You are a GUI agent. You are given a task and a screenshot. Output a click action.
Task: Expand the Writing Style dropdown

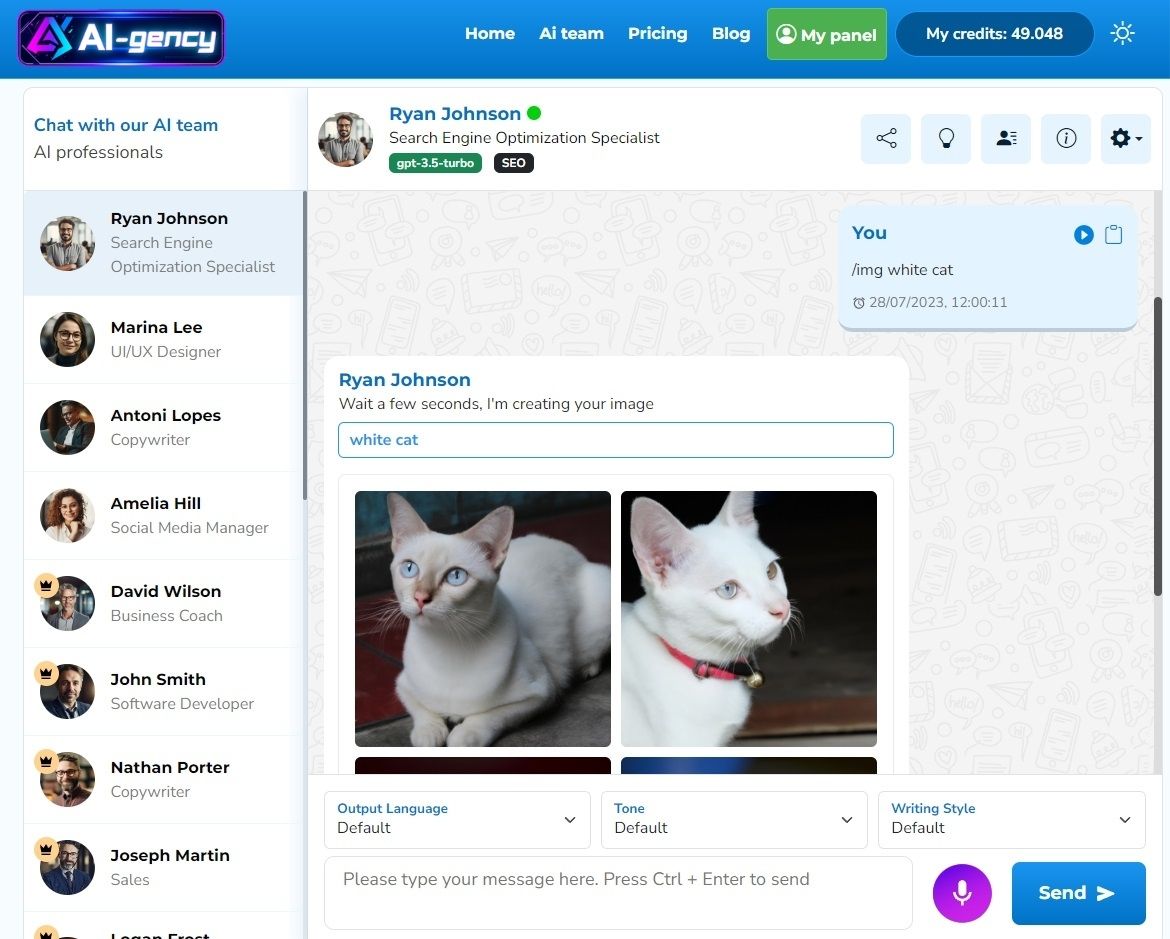[x=1011, y=819]
